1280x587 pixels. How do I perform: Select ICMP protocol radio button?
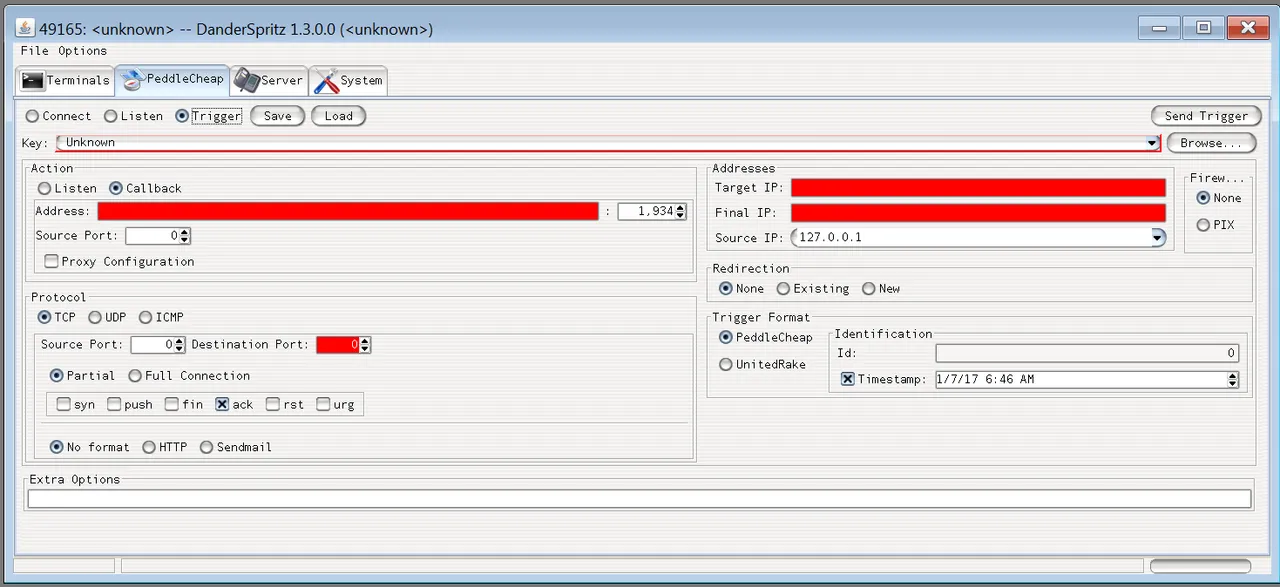point(146,317)
